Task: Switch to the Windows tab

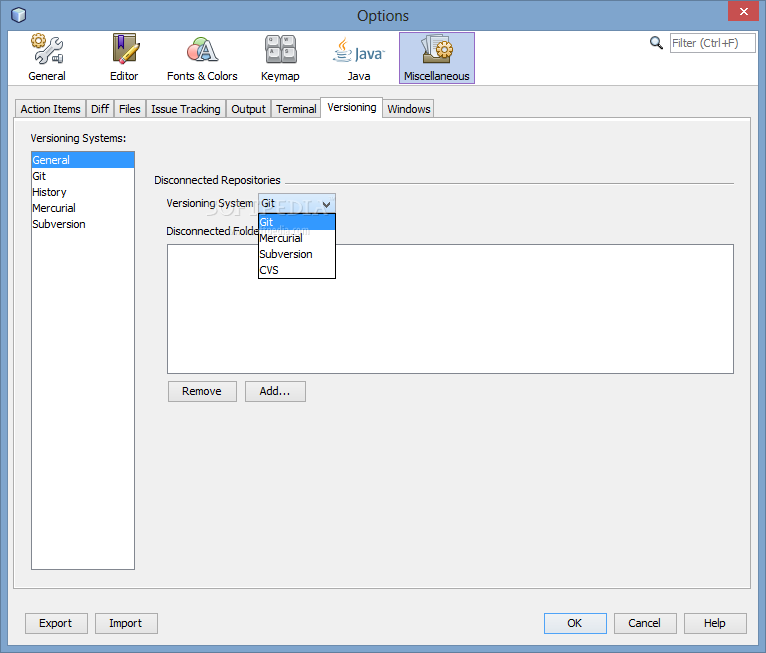Action: [408, 109]
